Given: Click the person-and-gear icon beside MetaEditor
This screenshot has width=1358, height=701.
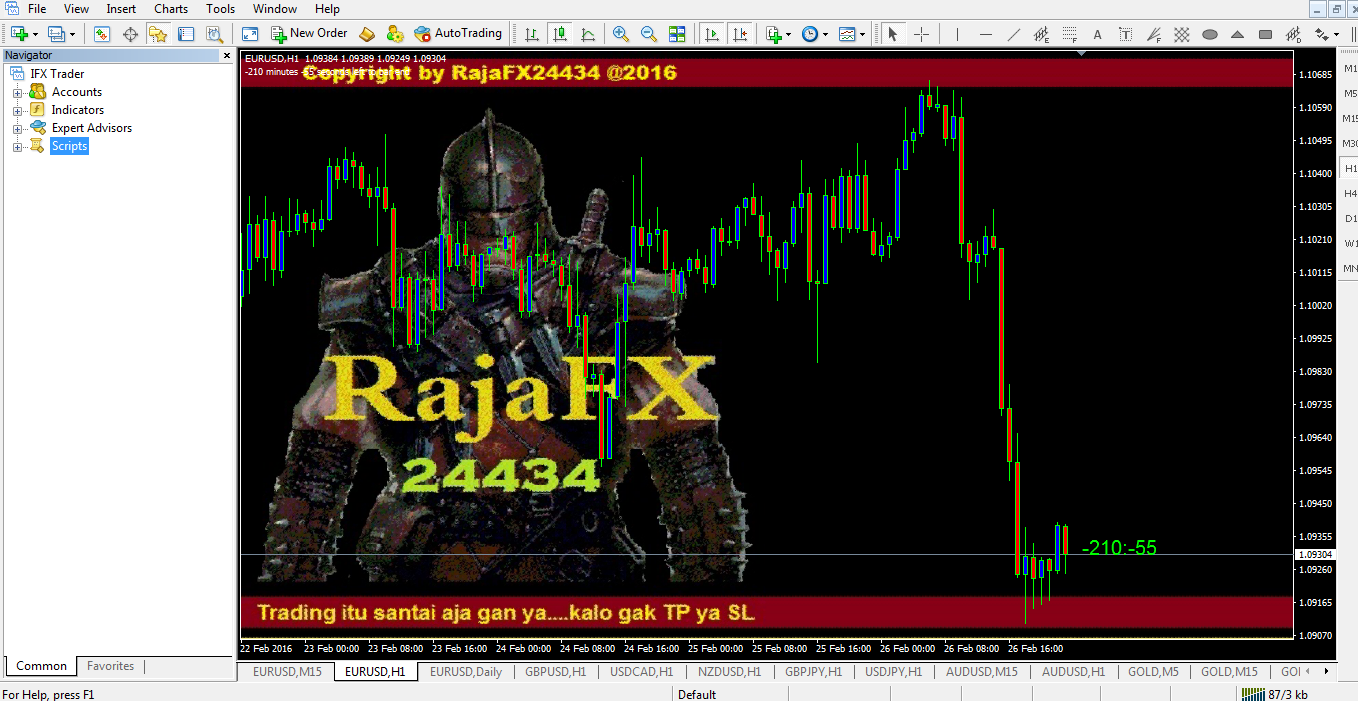Looking at the screenshot, I should 395,34.
